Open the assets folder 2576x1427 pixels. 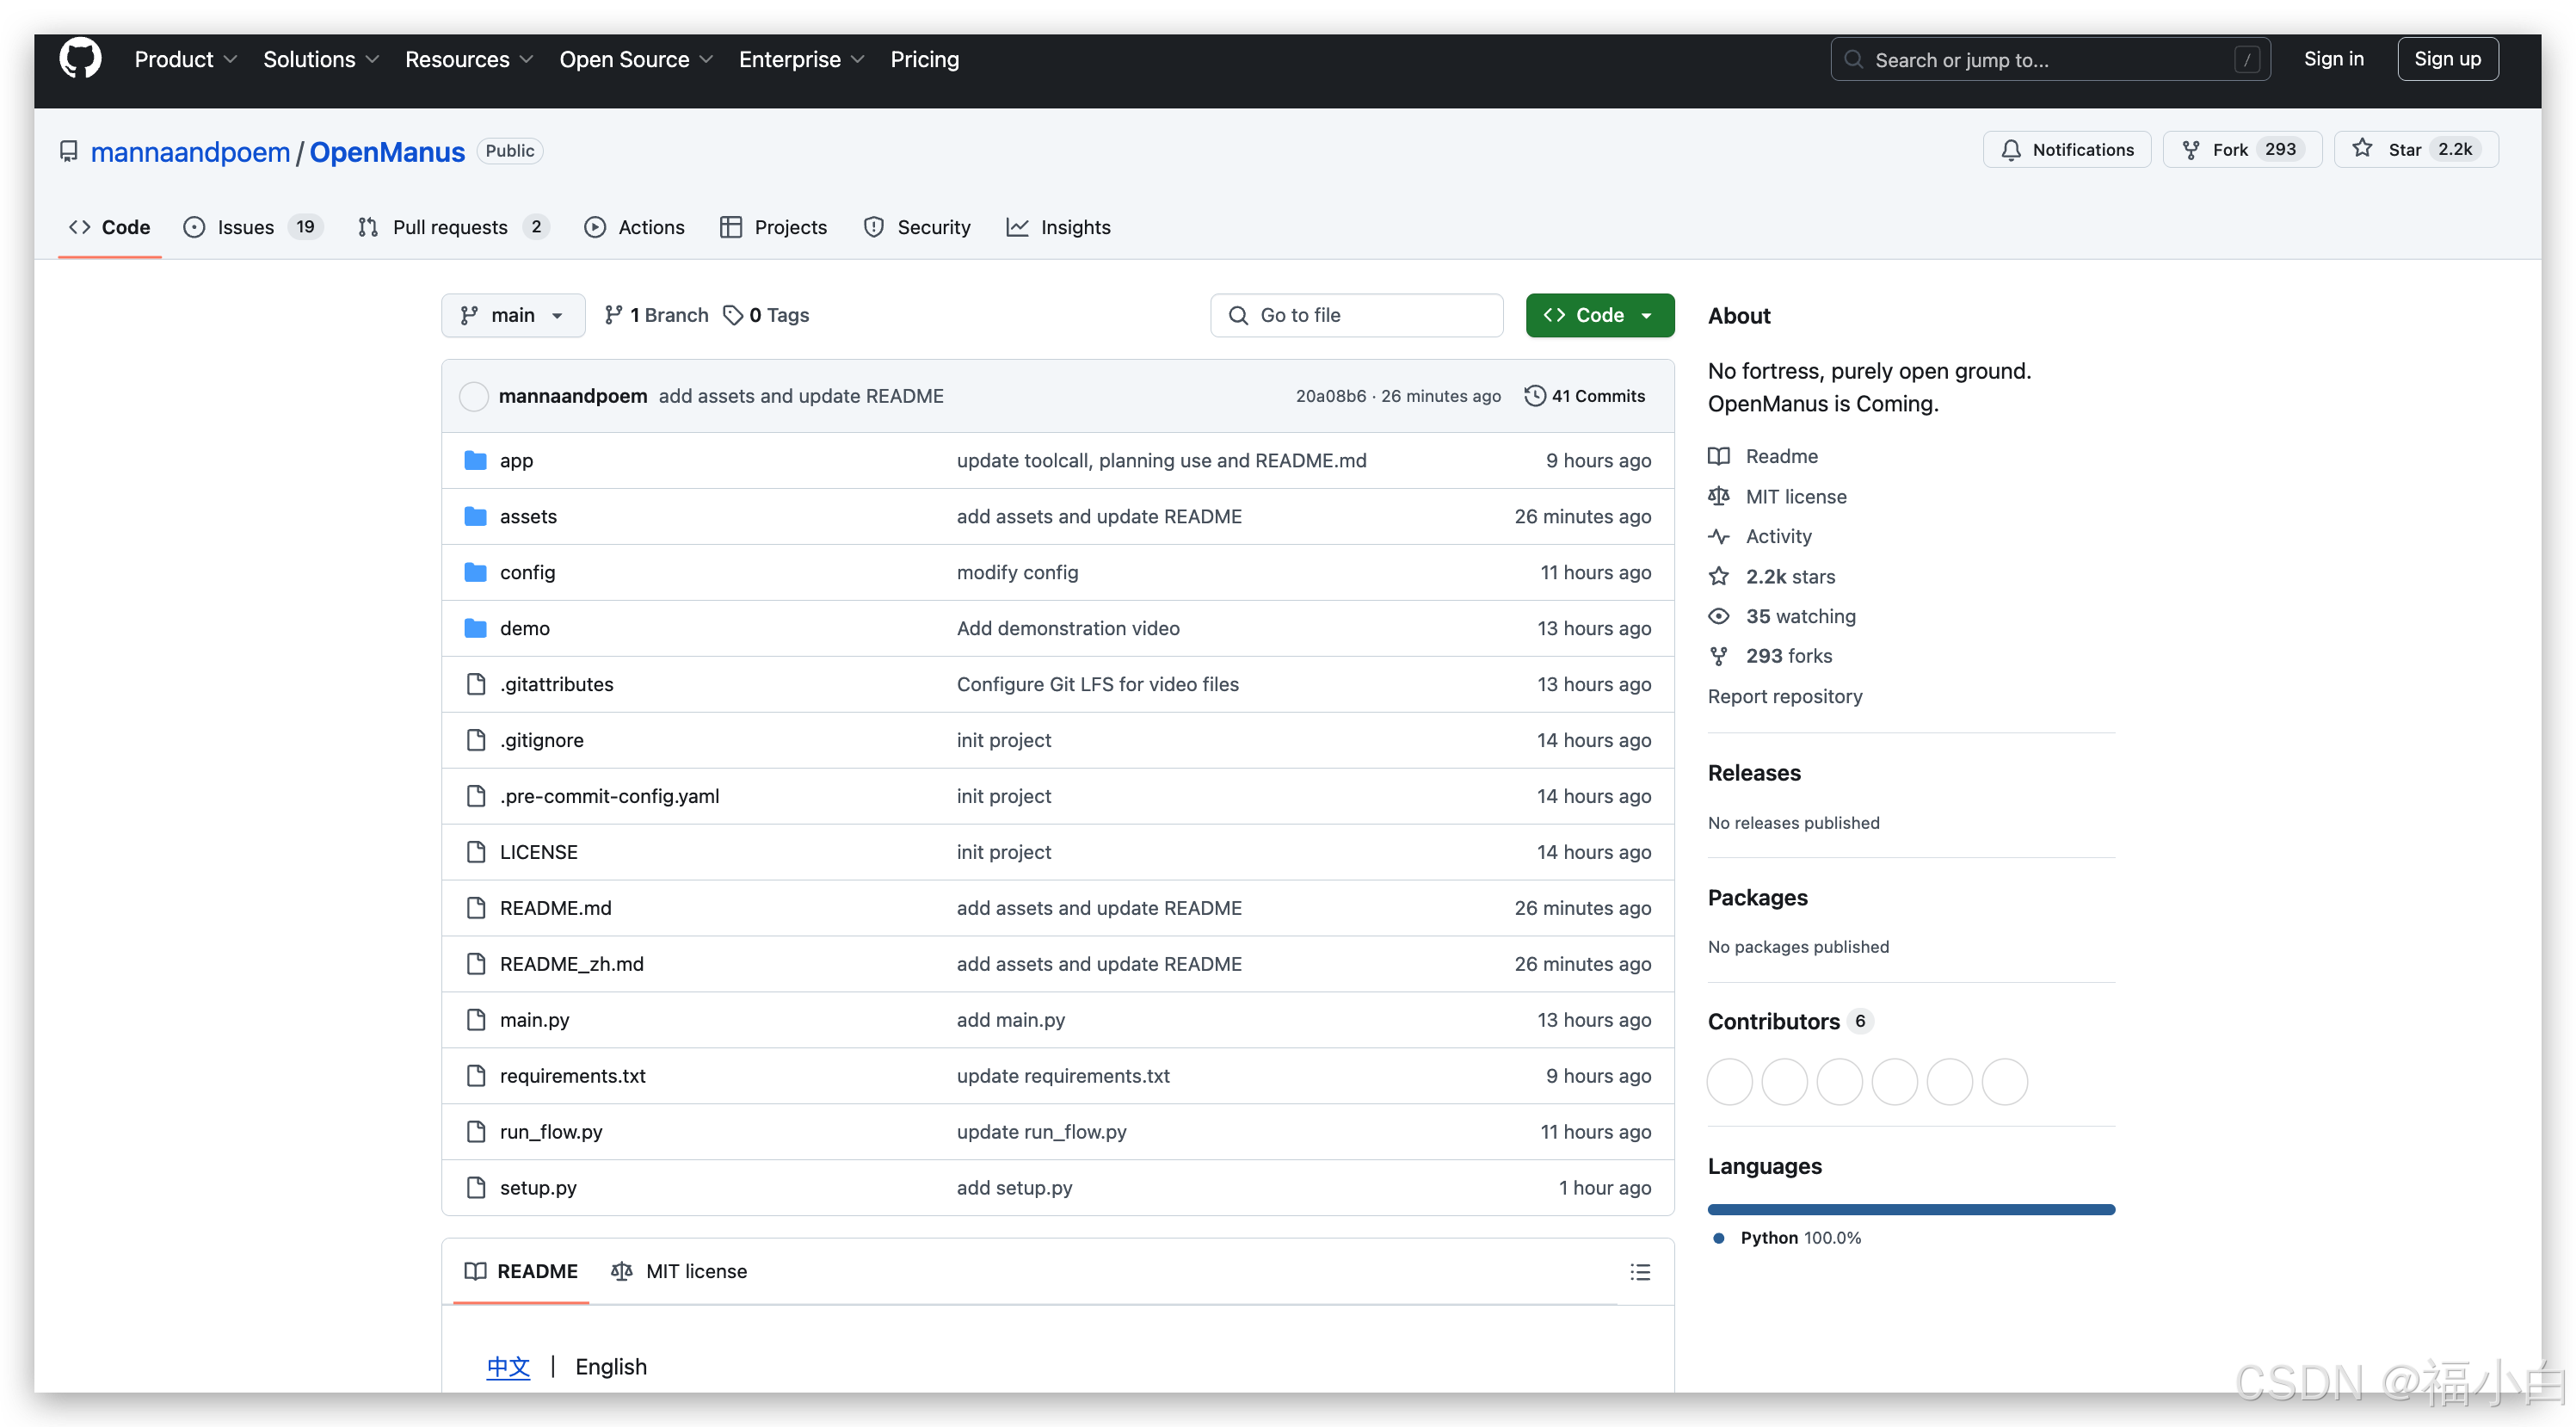pyautogui.click(x=528, y=516)
